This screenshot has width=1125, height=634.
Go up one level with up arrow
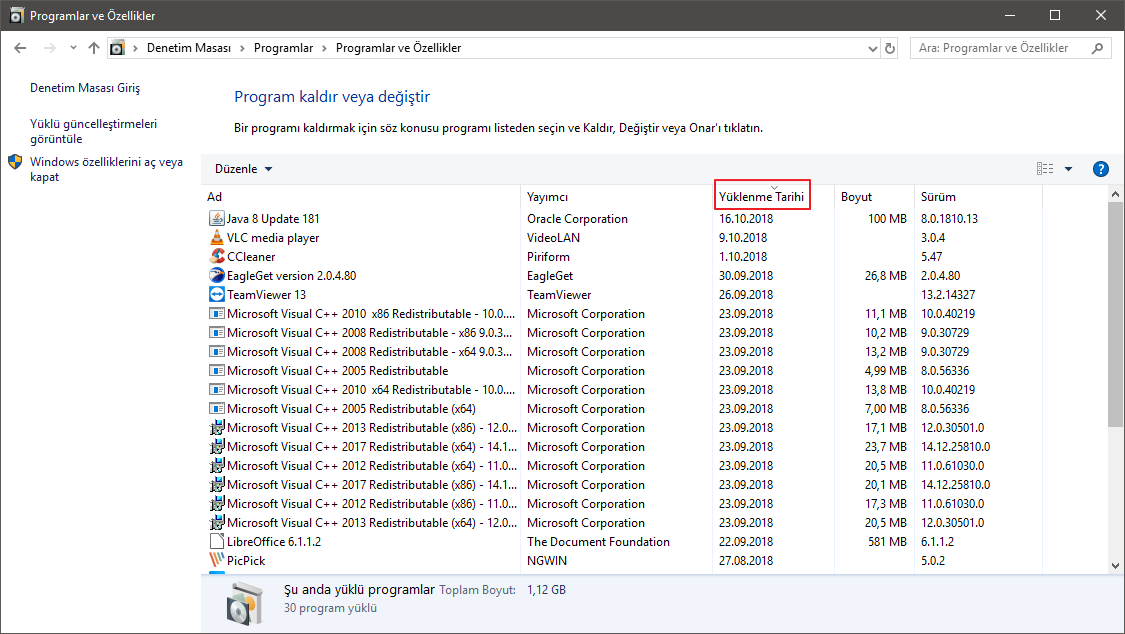tap(94, 48)
